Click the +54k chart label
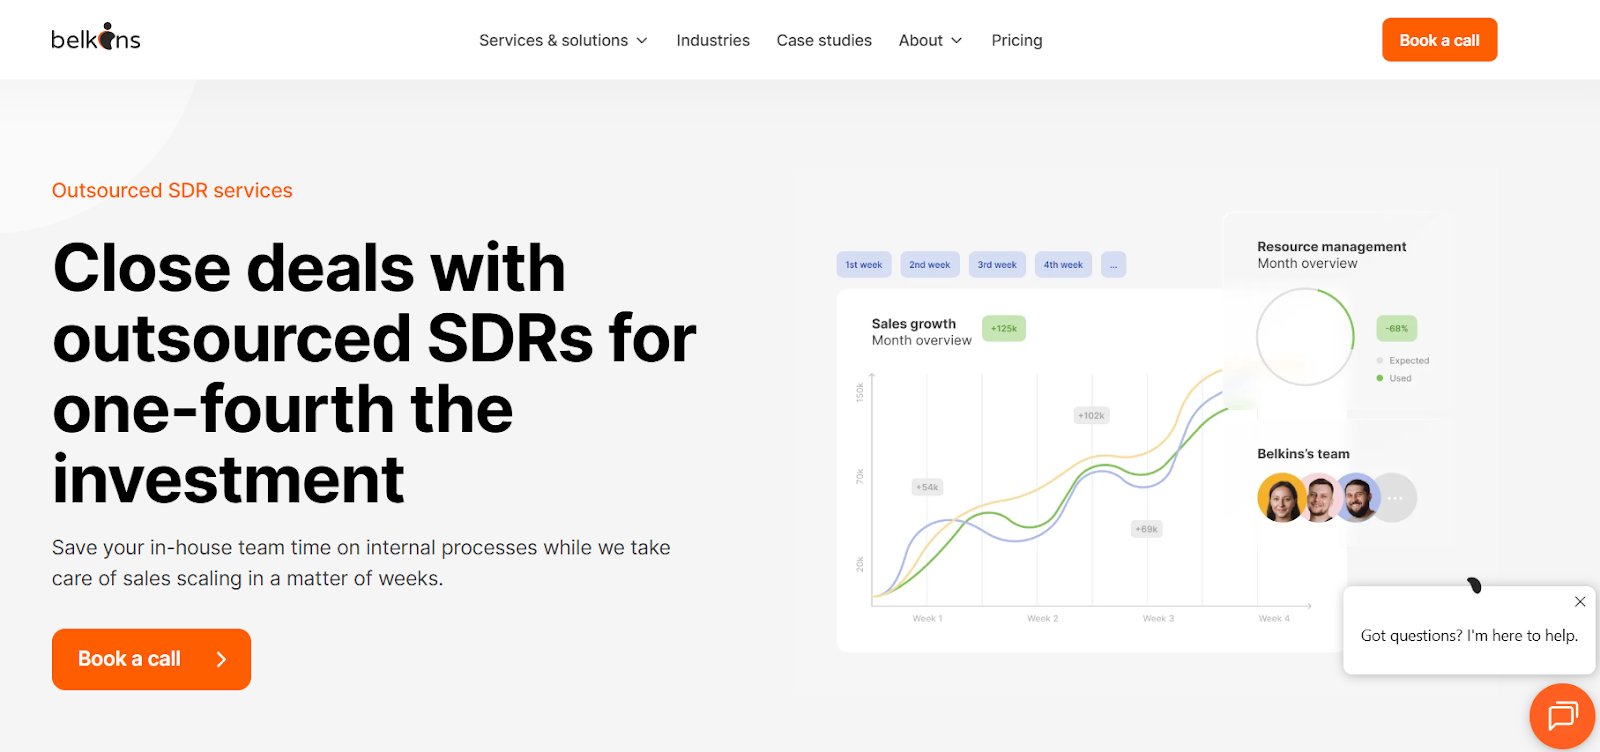The height and width of the screenshot is (752, 1600). point(927,487)
